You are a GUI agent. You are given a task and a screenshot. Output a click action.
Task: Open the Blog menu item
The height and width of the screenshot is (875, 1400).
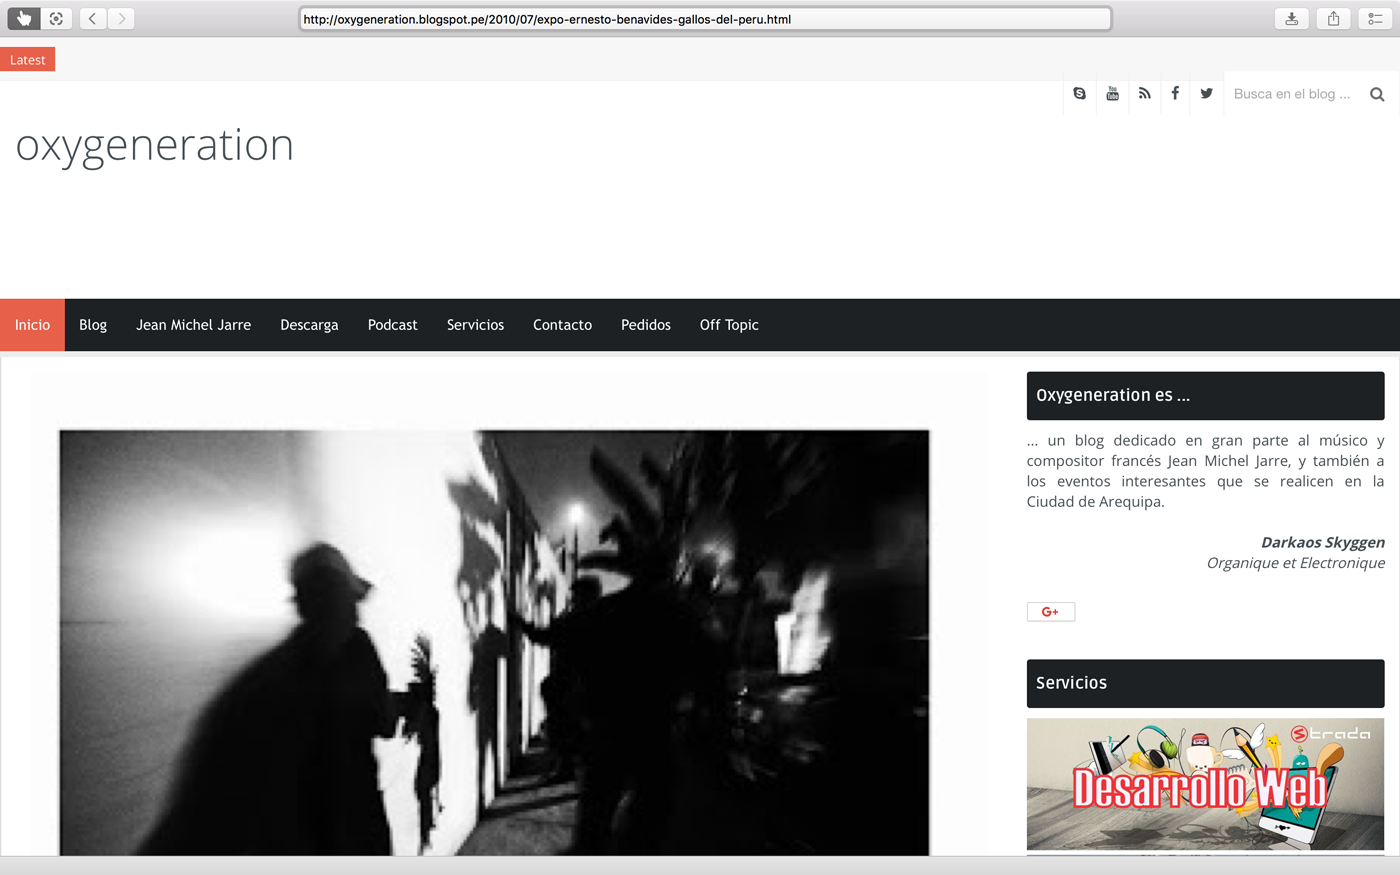(93, 325)
